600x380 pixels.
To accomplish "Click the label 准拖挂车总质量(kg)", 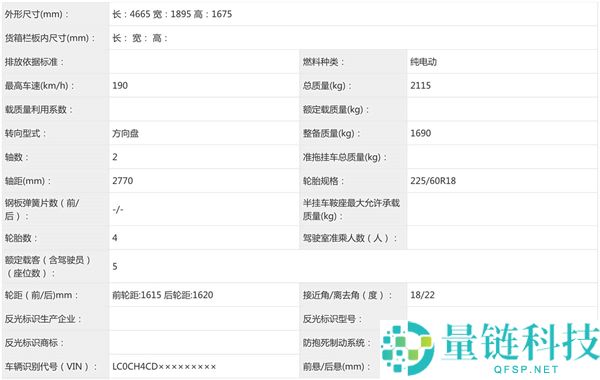I will 345,157.
